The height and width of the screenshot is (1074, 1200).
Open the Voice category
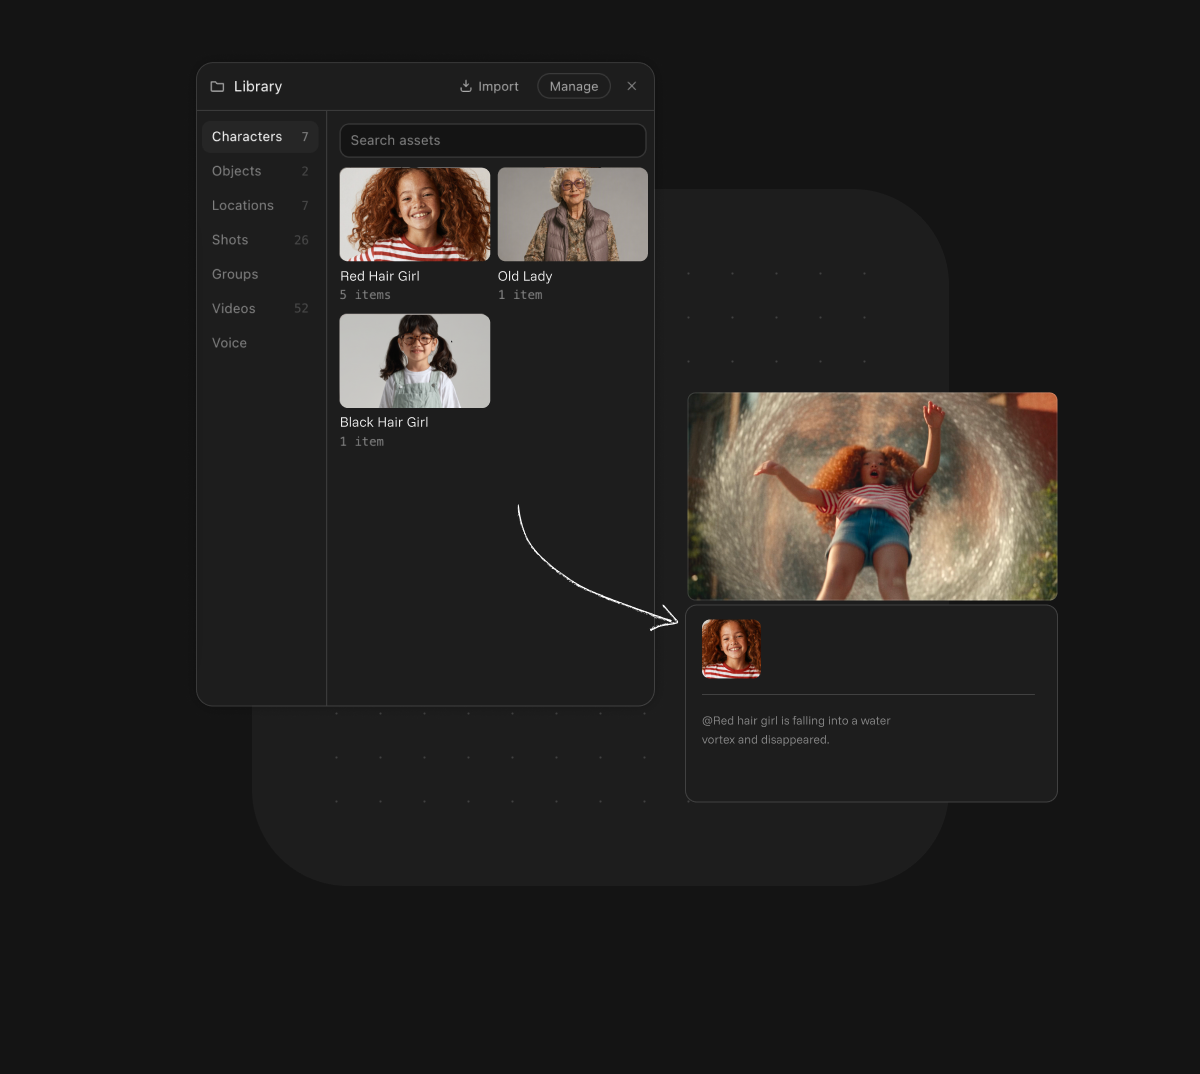(x=260, y=343)
